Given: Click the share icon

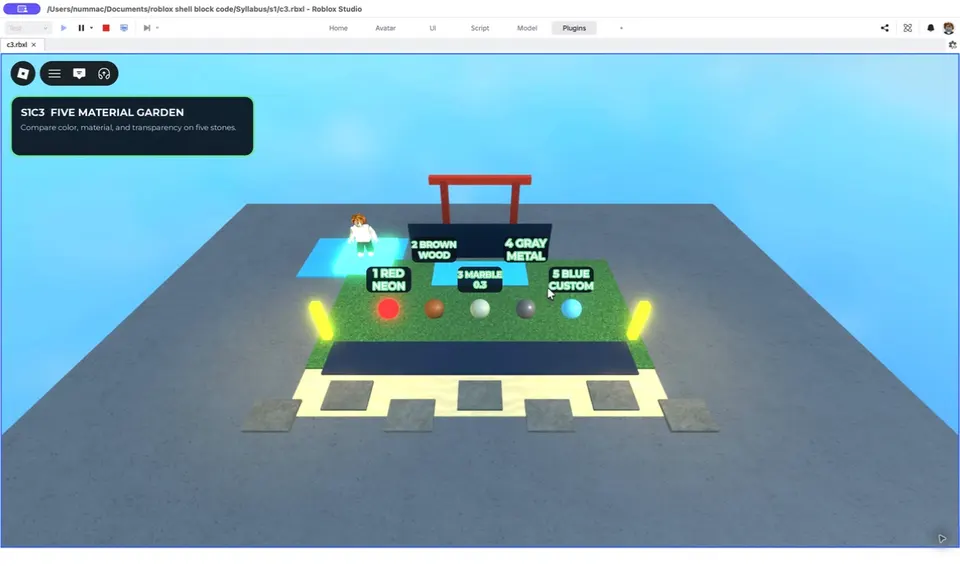Looking at the screenshot, I should tap(885, 28).
